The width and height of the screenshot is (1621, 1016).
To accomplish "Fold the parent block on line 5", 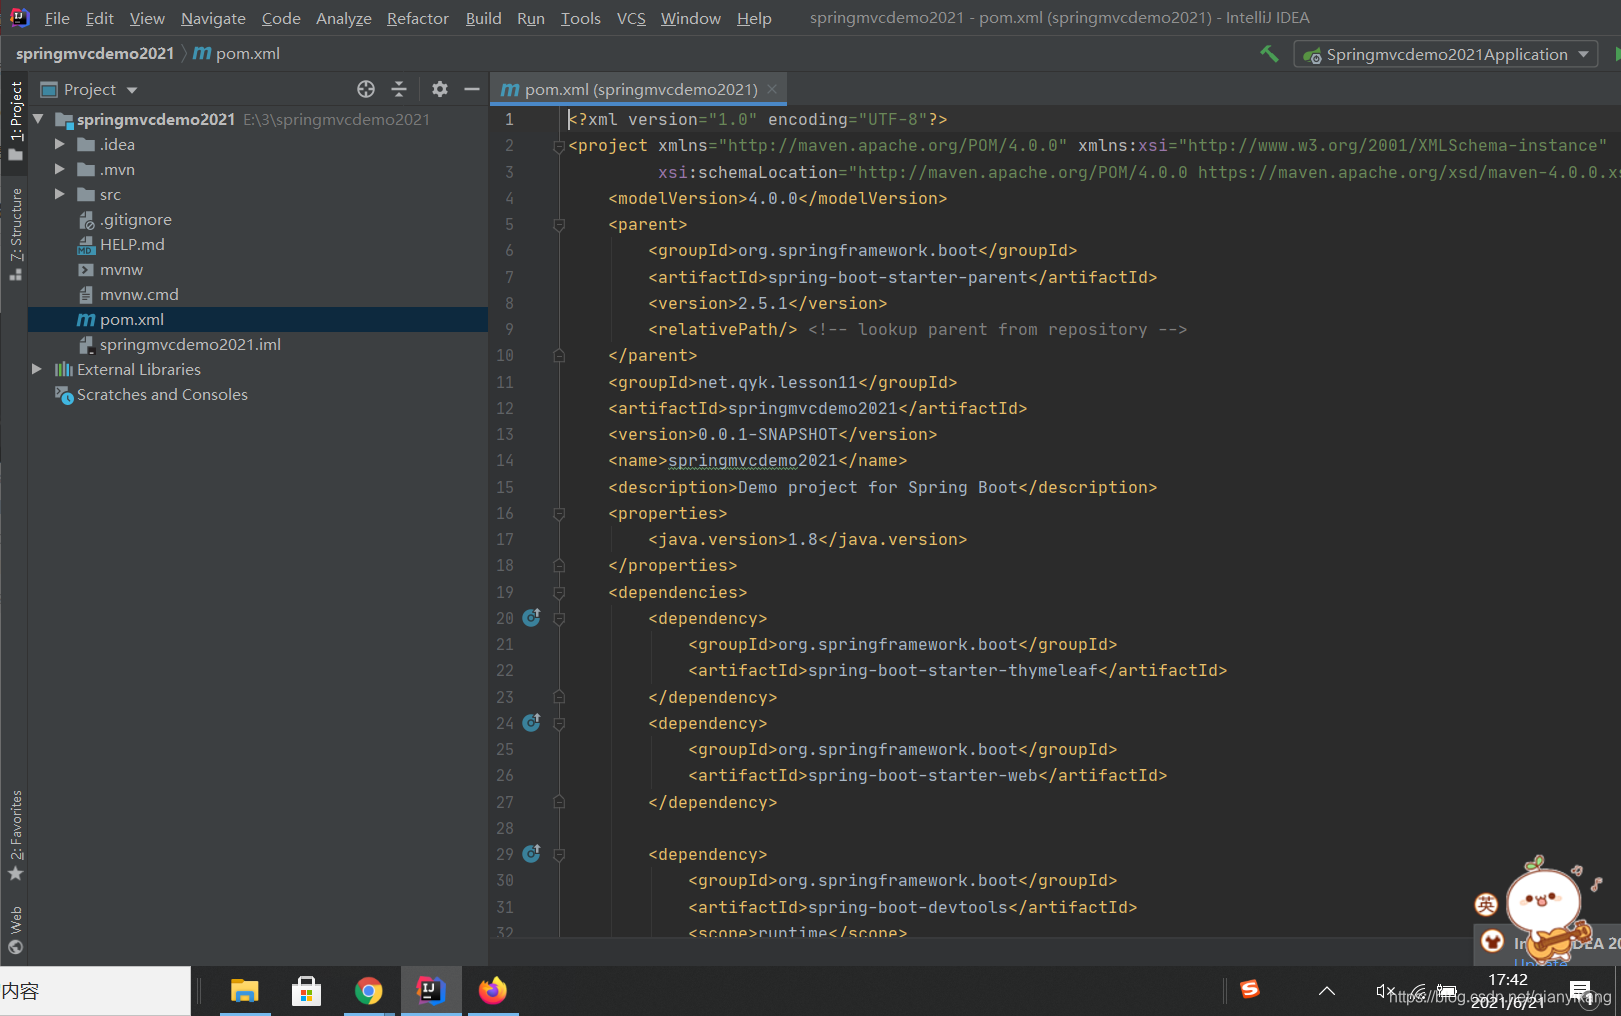I will tap(559, 225).
